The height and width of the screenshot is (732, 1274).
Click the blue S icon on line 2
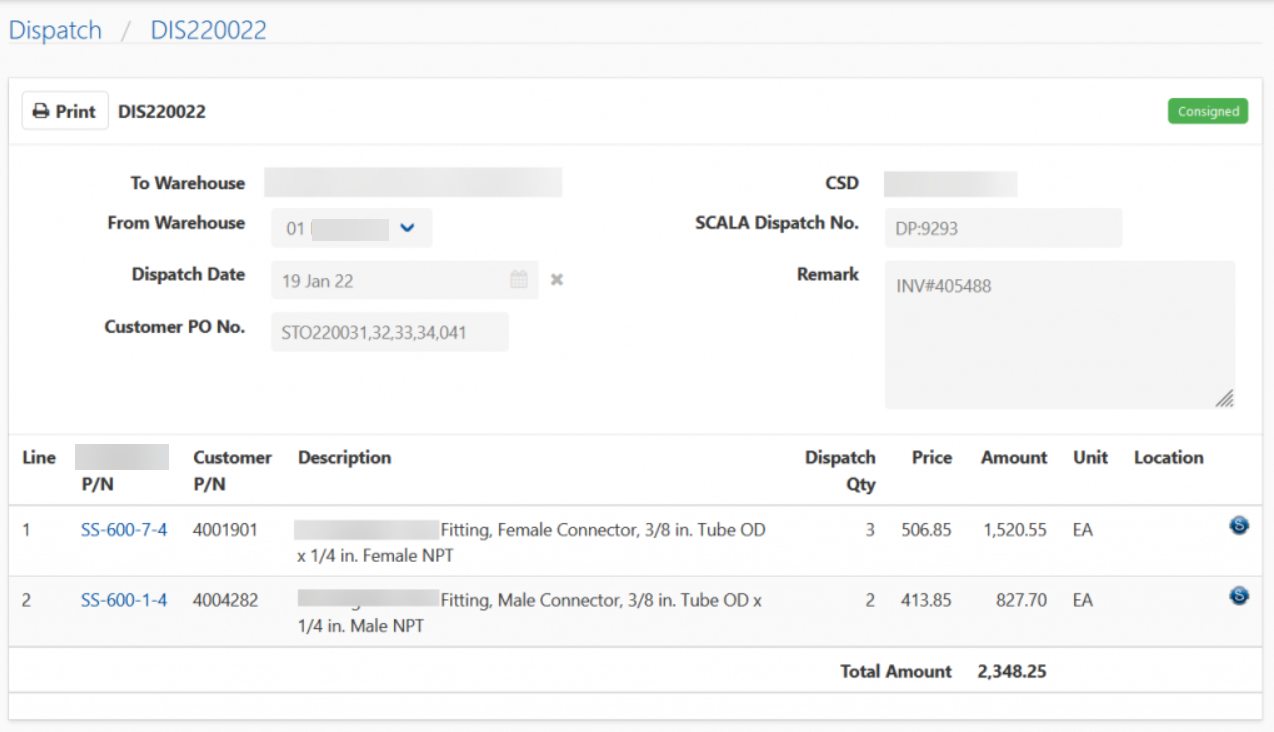point(1239,596)
